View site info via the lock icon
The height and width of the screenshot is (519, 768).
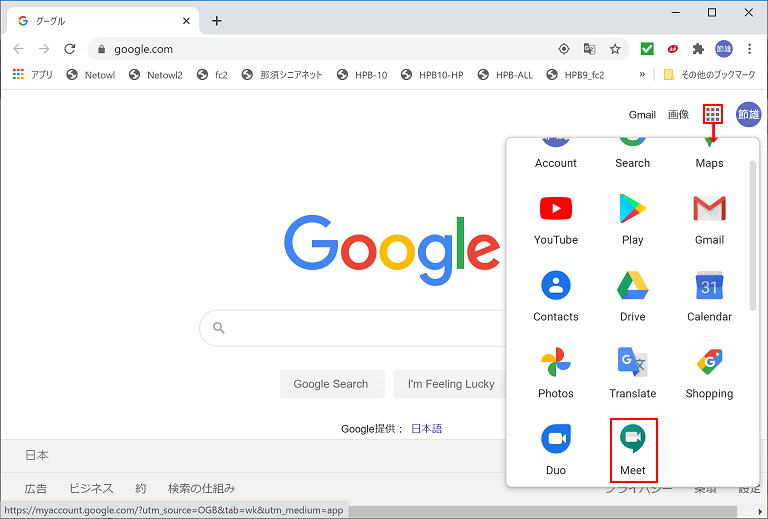(101, 49)
